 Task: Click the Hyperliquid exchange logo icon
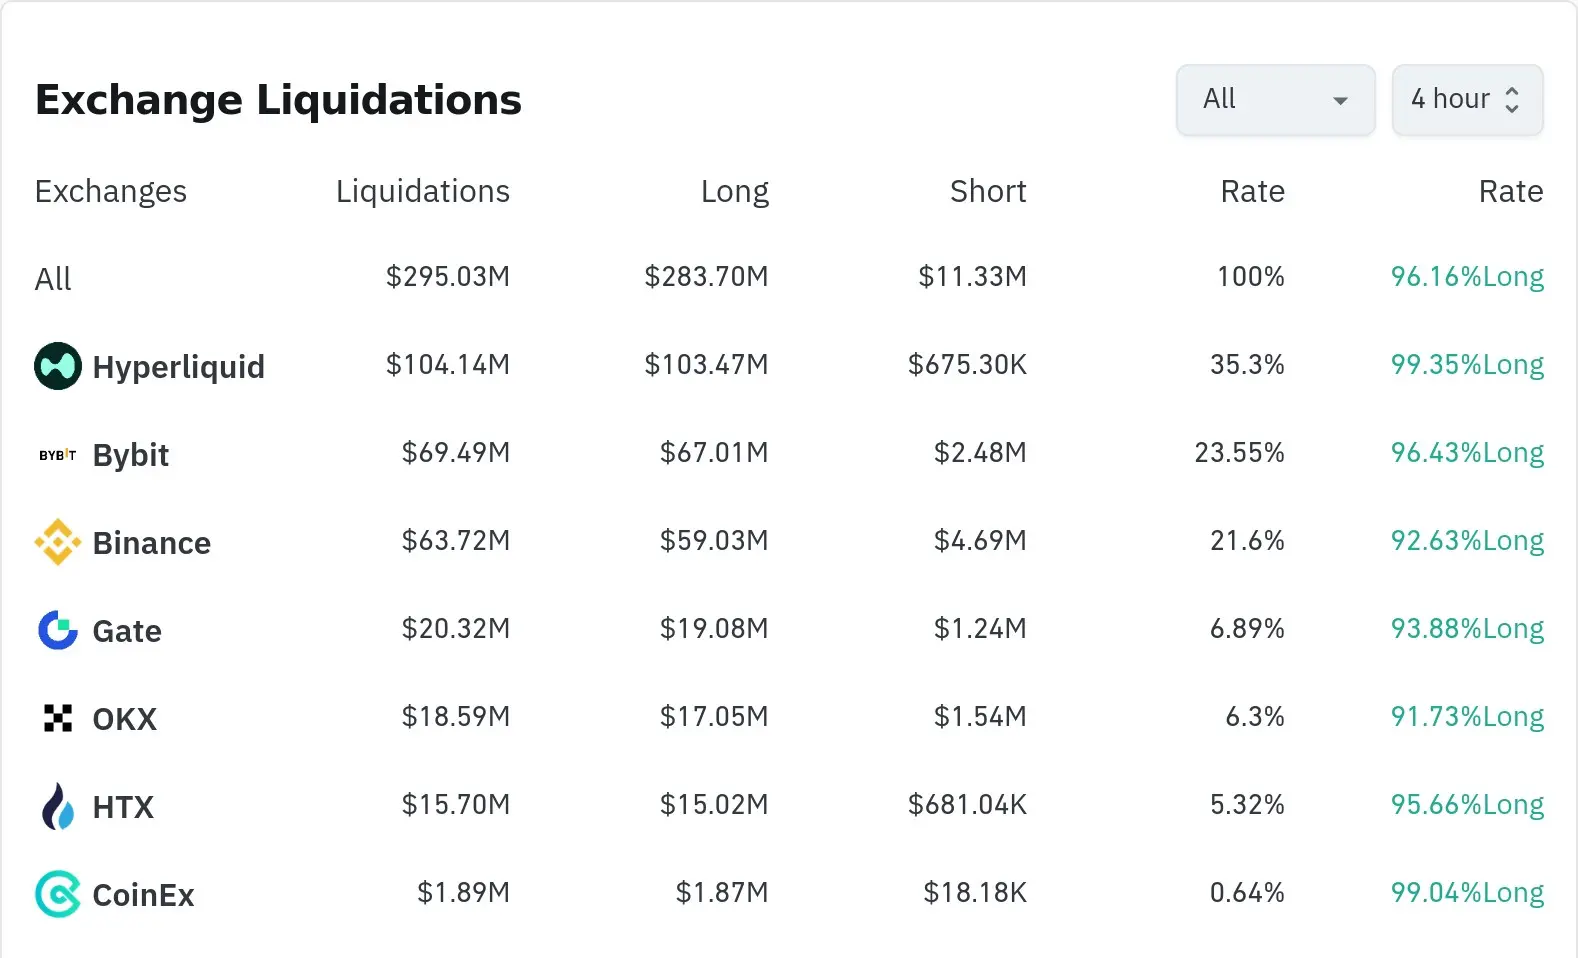coord(58,366)
